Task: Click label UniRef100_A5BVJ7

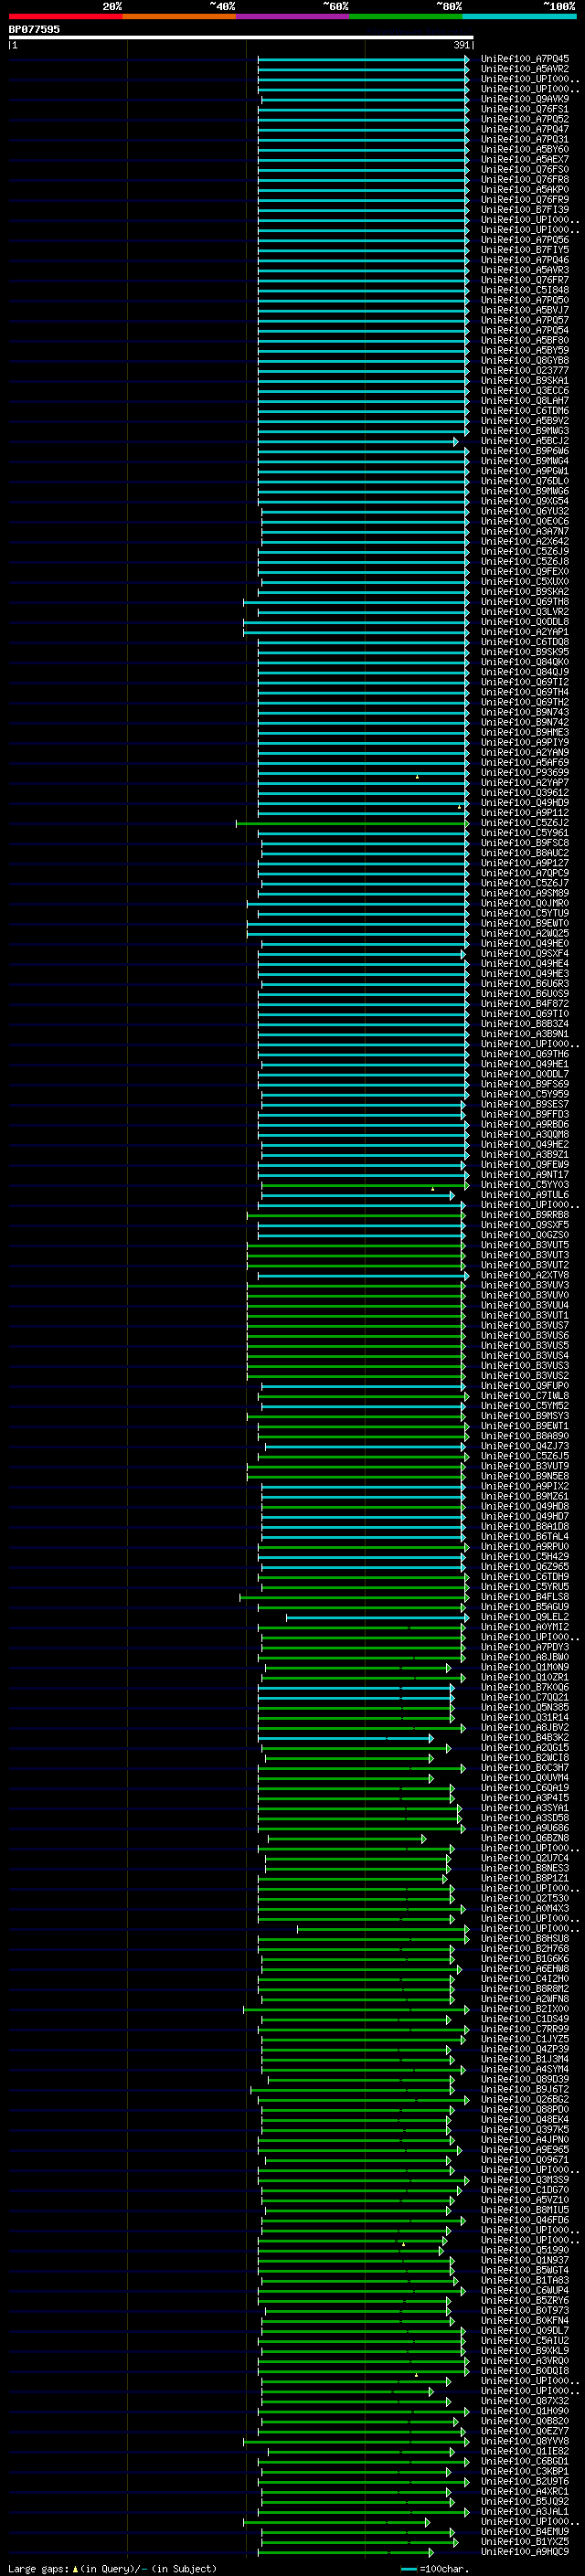Action: [x=525, y=310]
